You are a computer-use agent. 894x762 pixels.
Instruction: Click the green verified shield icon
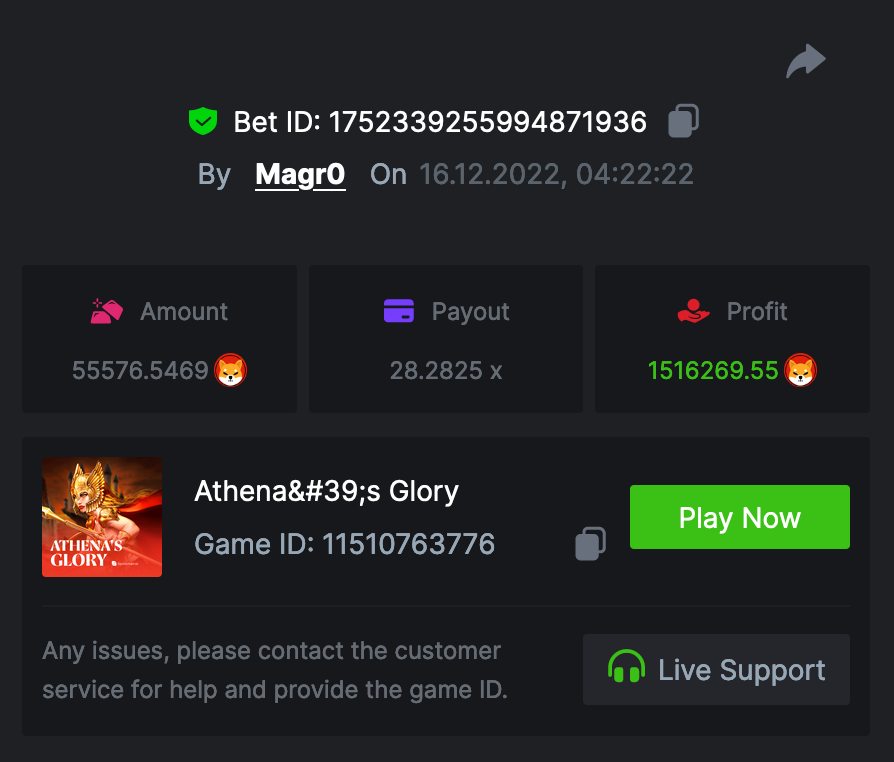[x=203, y=122]
